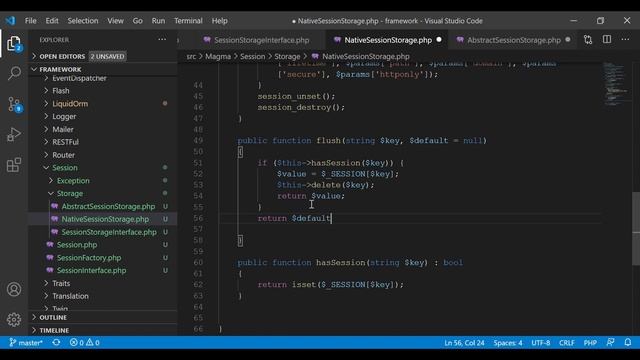
Task: Open the Source Control view
Action: click(14, 104)
